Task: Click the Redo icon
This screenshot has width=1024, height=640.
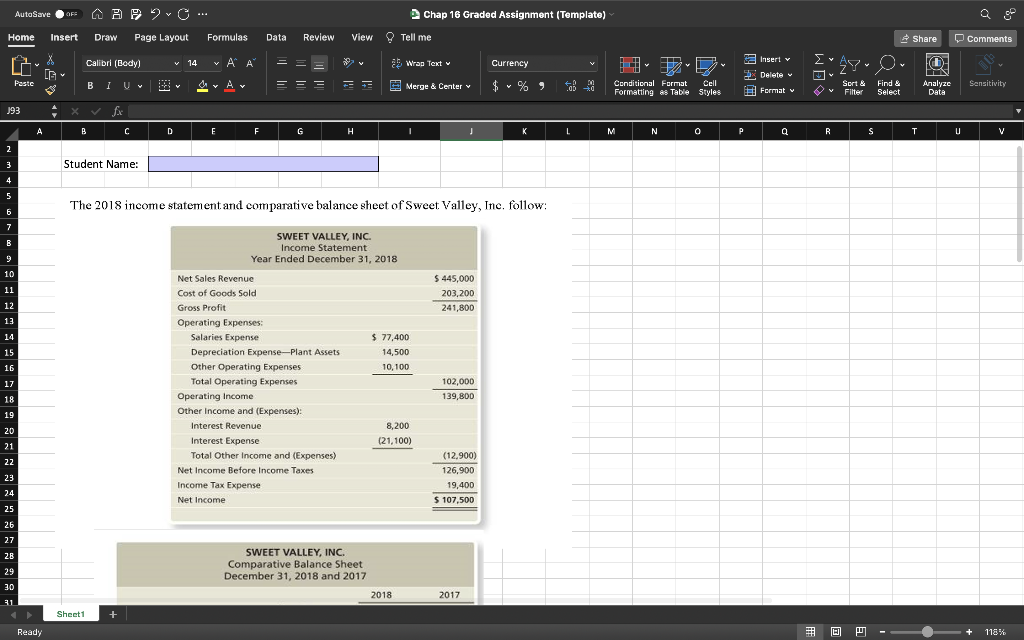Action: click(x=184, y=14)
